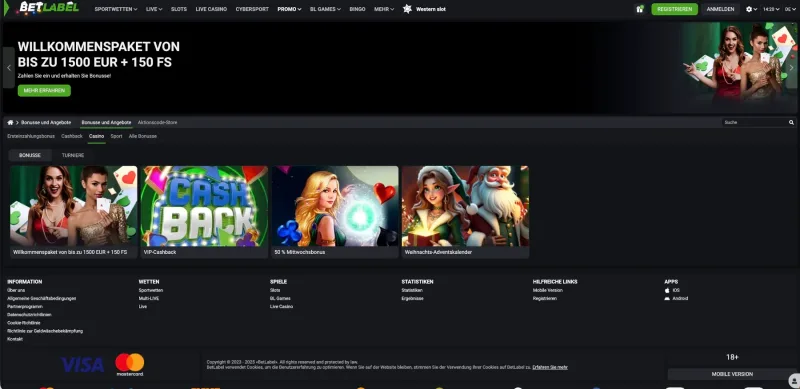This screenshot has height=389, width=800.
Task: Open Richtlinie zur Geldwäschebekämpfung link
Action: click(45, 331)
